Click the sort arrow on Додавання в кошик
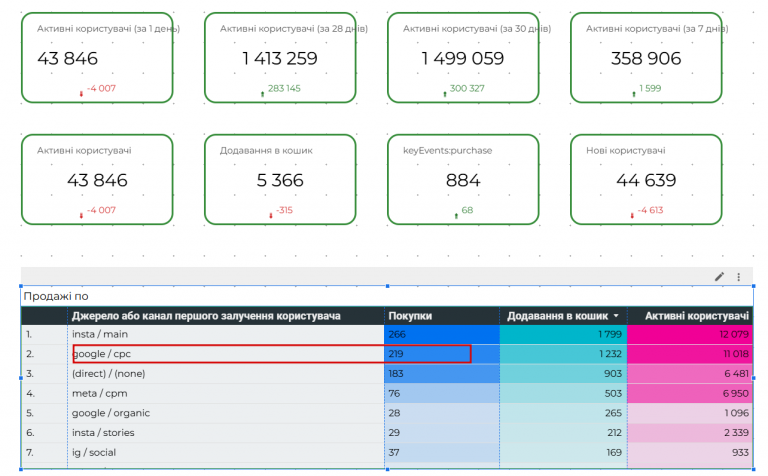 [616, 316]
